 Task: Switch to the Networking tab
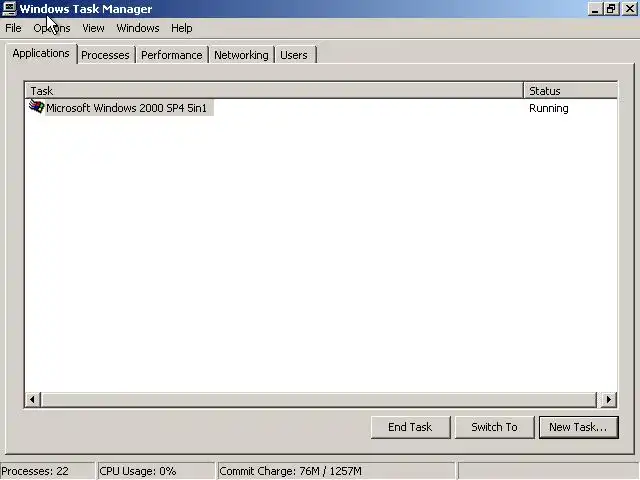point(241,55)
